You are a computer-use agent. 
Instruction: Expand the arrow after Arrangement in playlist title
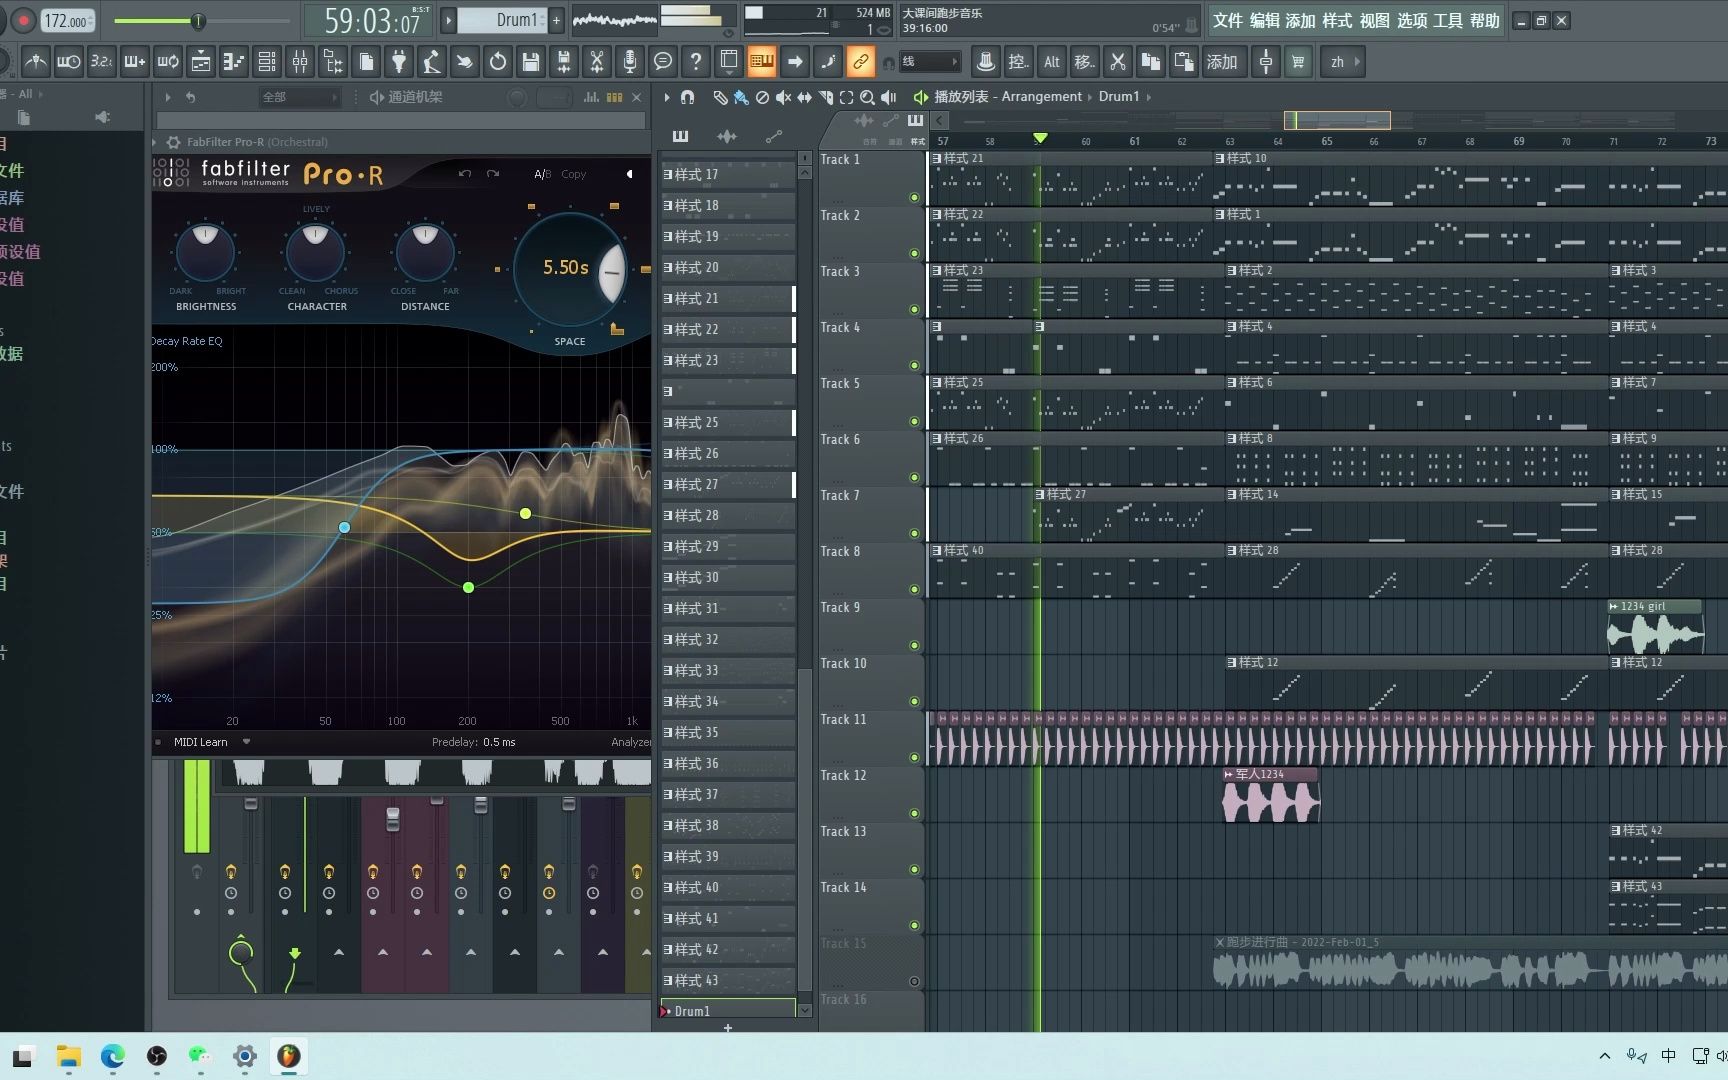coord(1090,97)
